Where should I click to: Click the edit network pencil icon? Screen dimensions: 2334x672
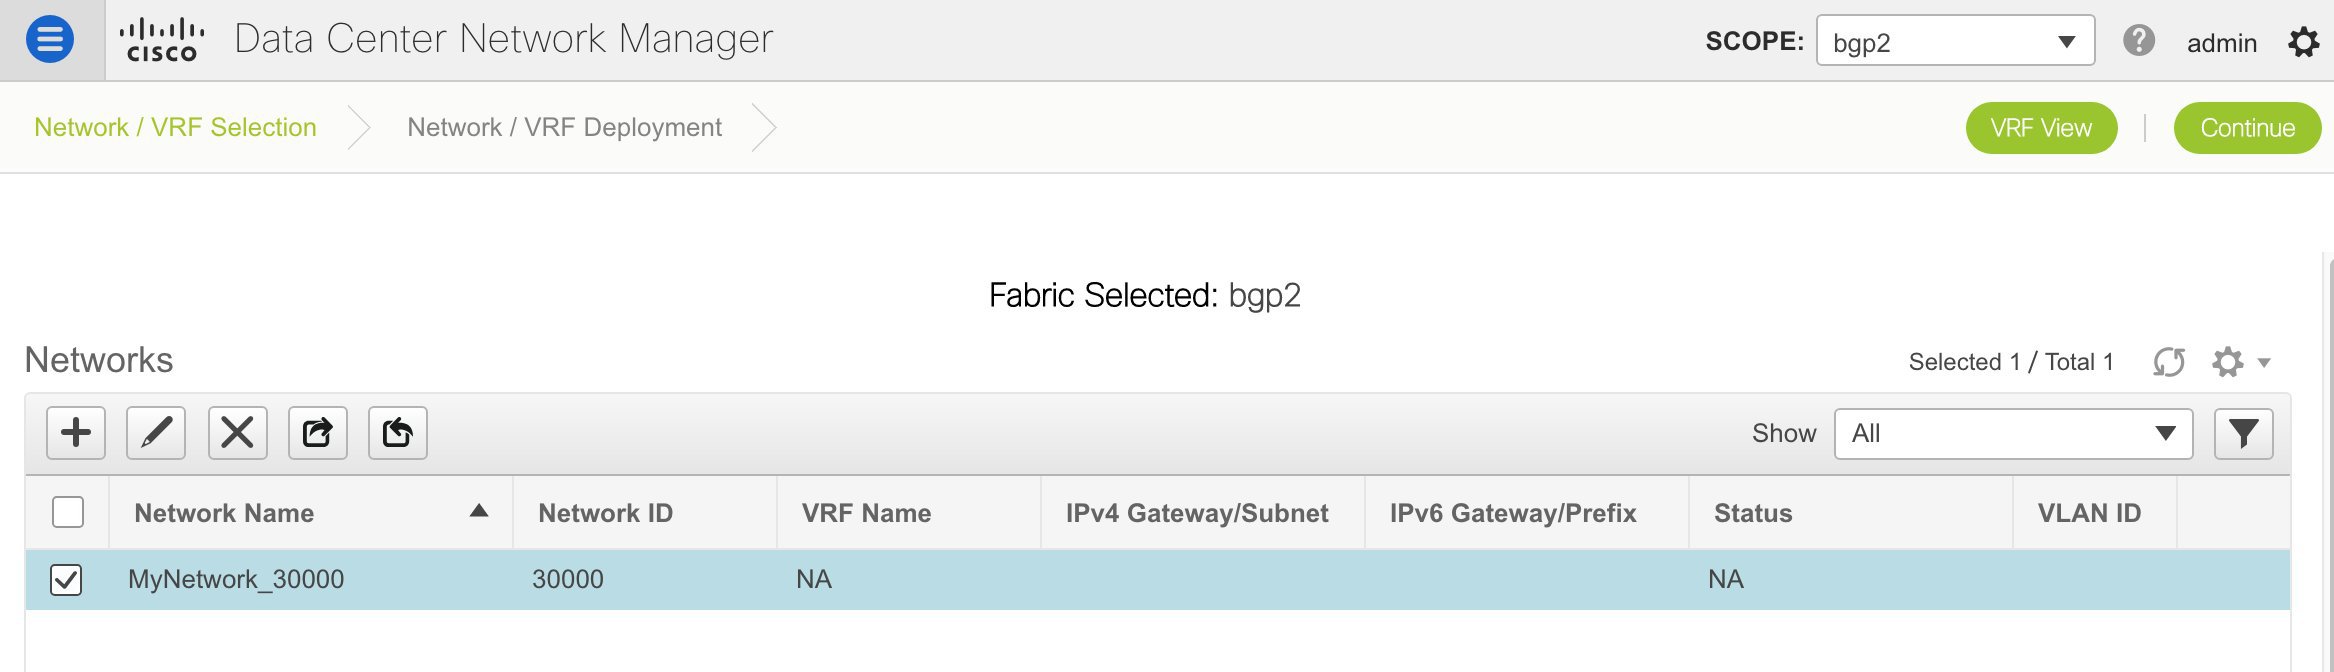click(x=156, y=433)
